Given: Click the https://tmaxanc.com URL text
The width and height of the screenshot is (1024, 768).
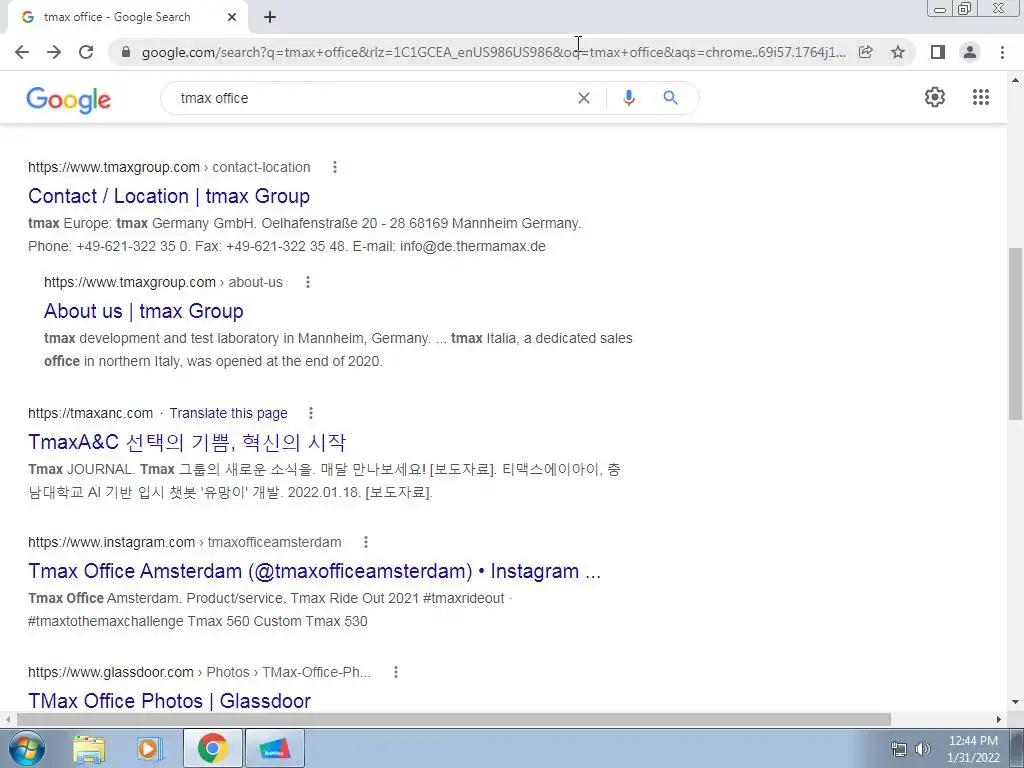Looking at the screenshot, I should pyautogui.click(x=90, y=413).
